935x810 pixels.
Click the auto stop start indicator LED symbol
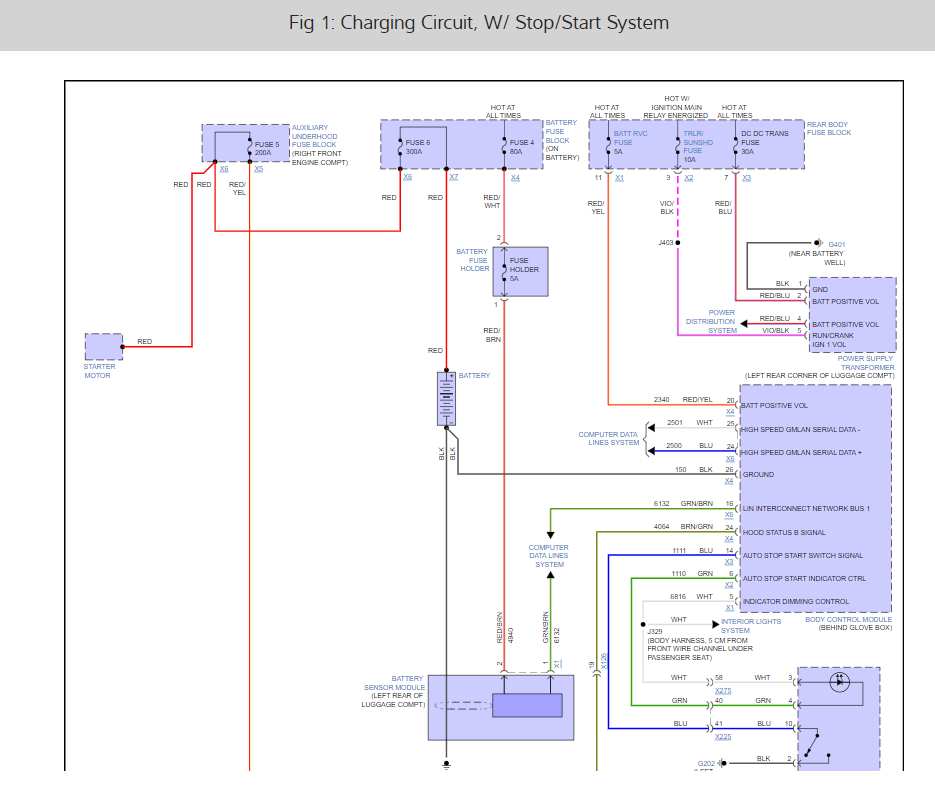[840, 681]
